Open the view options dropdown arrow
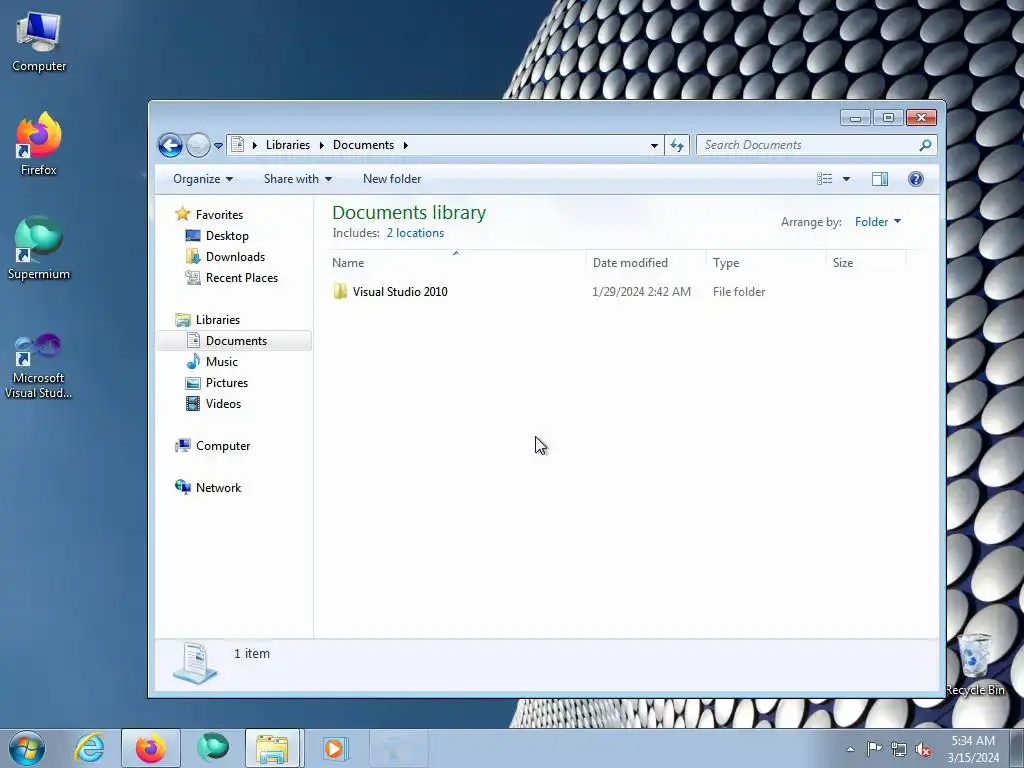The image size is (1024, 768). pos(846,179)
